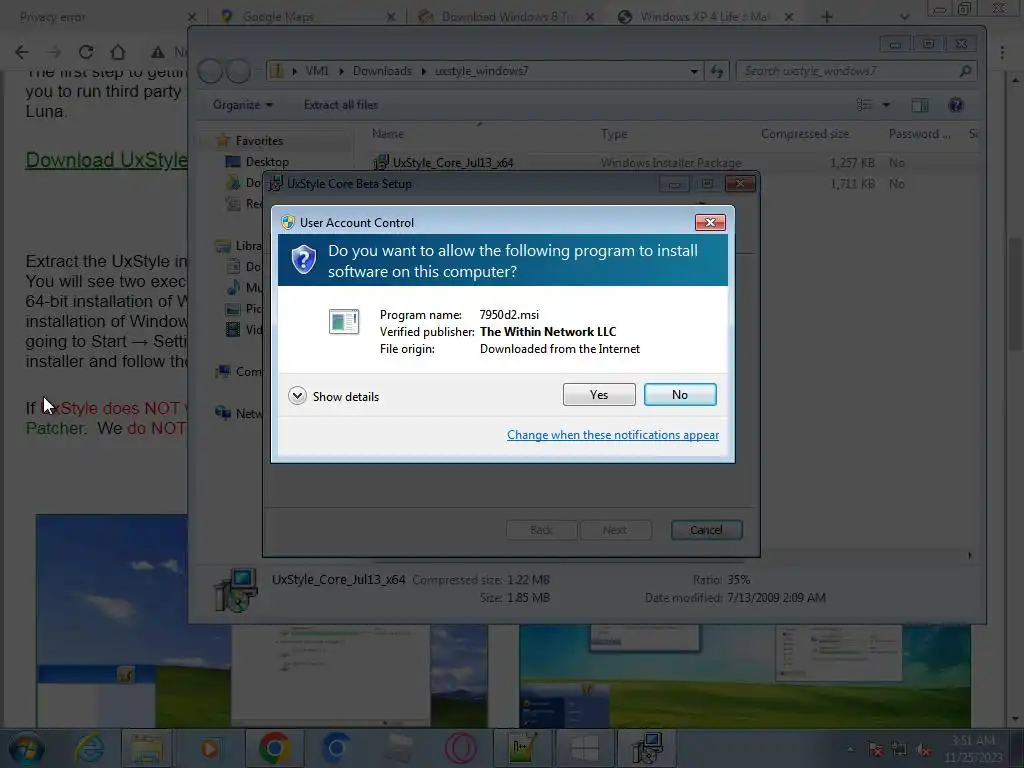Click browser back arrow
This screenshot has width=1024, height=768.
22,52
